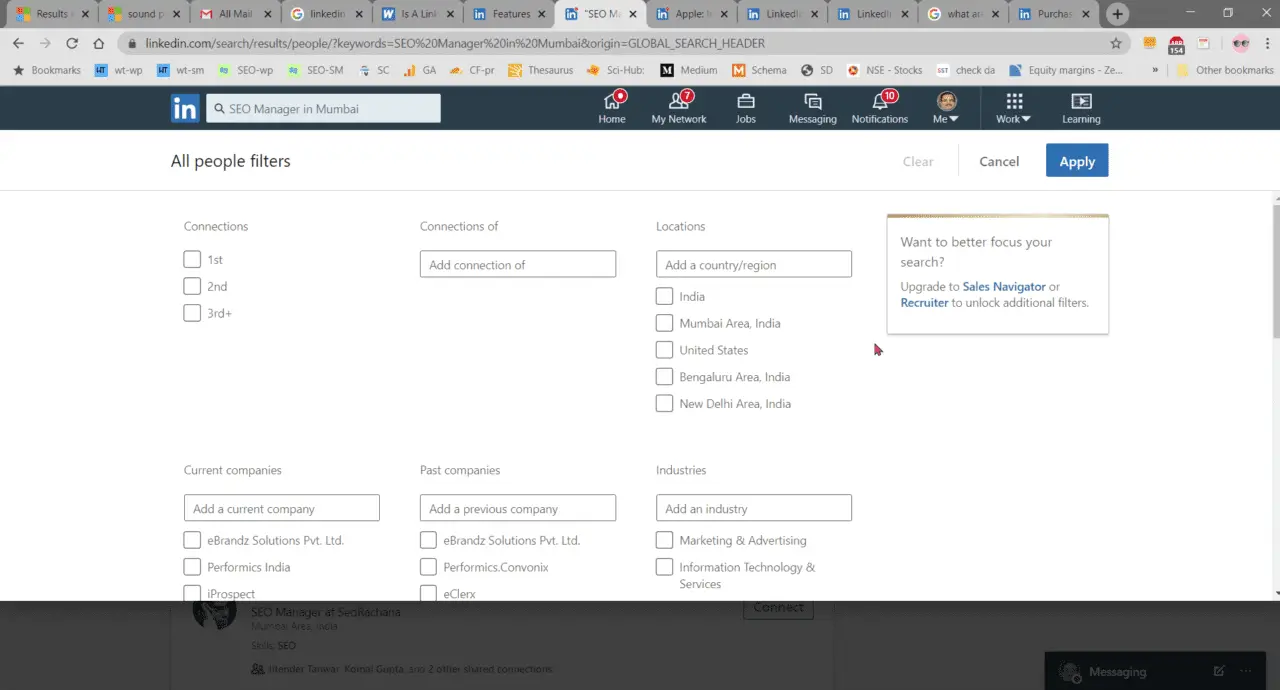Open a new browser tab
1280x690 pixels.
pos(1118,14)
